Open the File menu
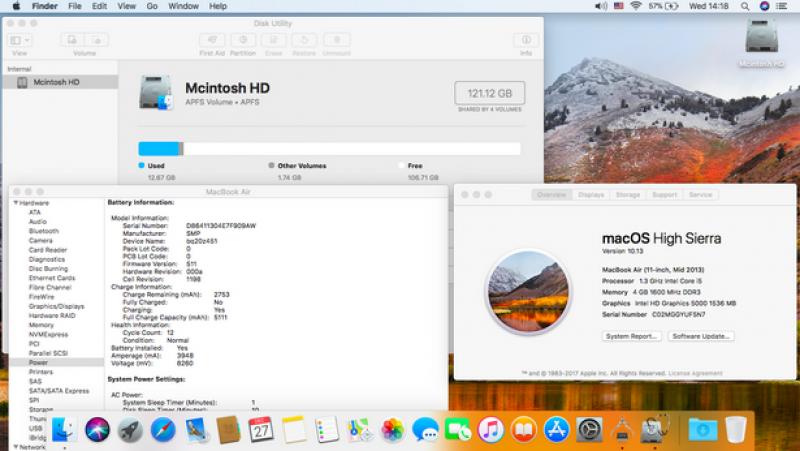This screenshot has width=800, height=451. (x=75, y=6)
